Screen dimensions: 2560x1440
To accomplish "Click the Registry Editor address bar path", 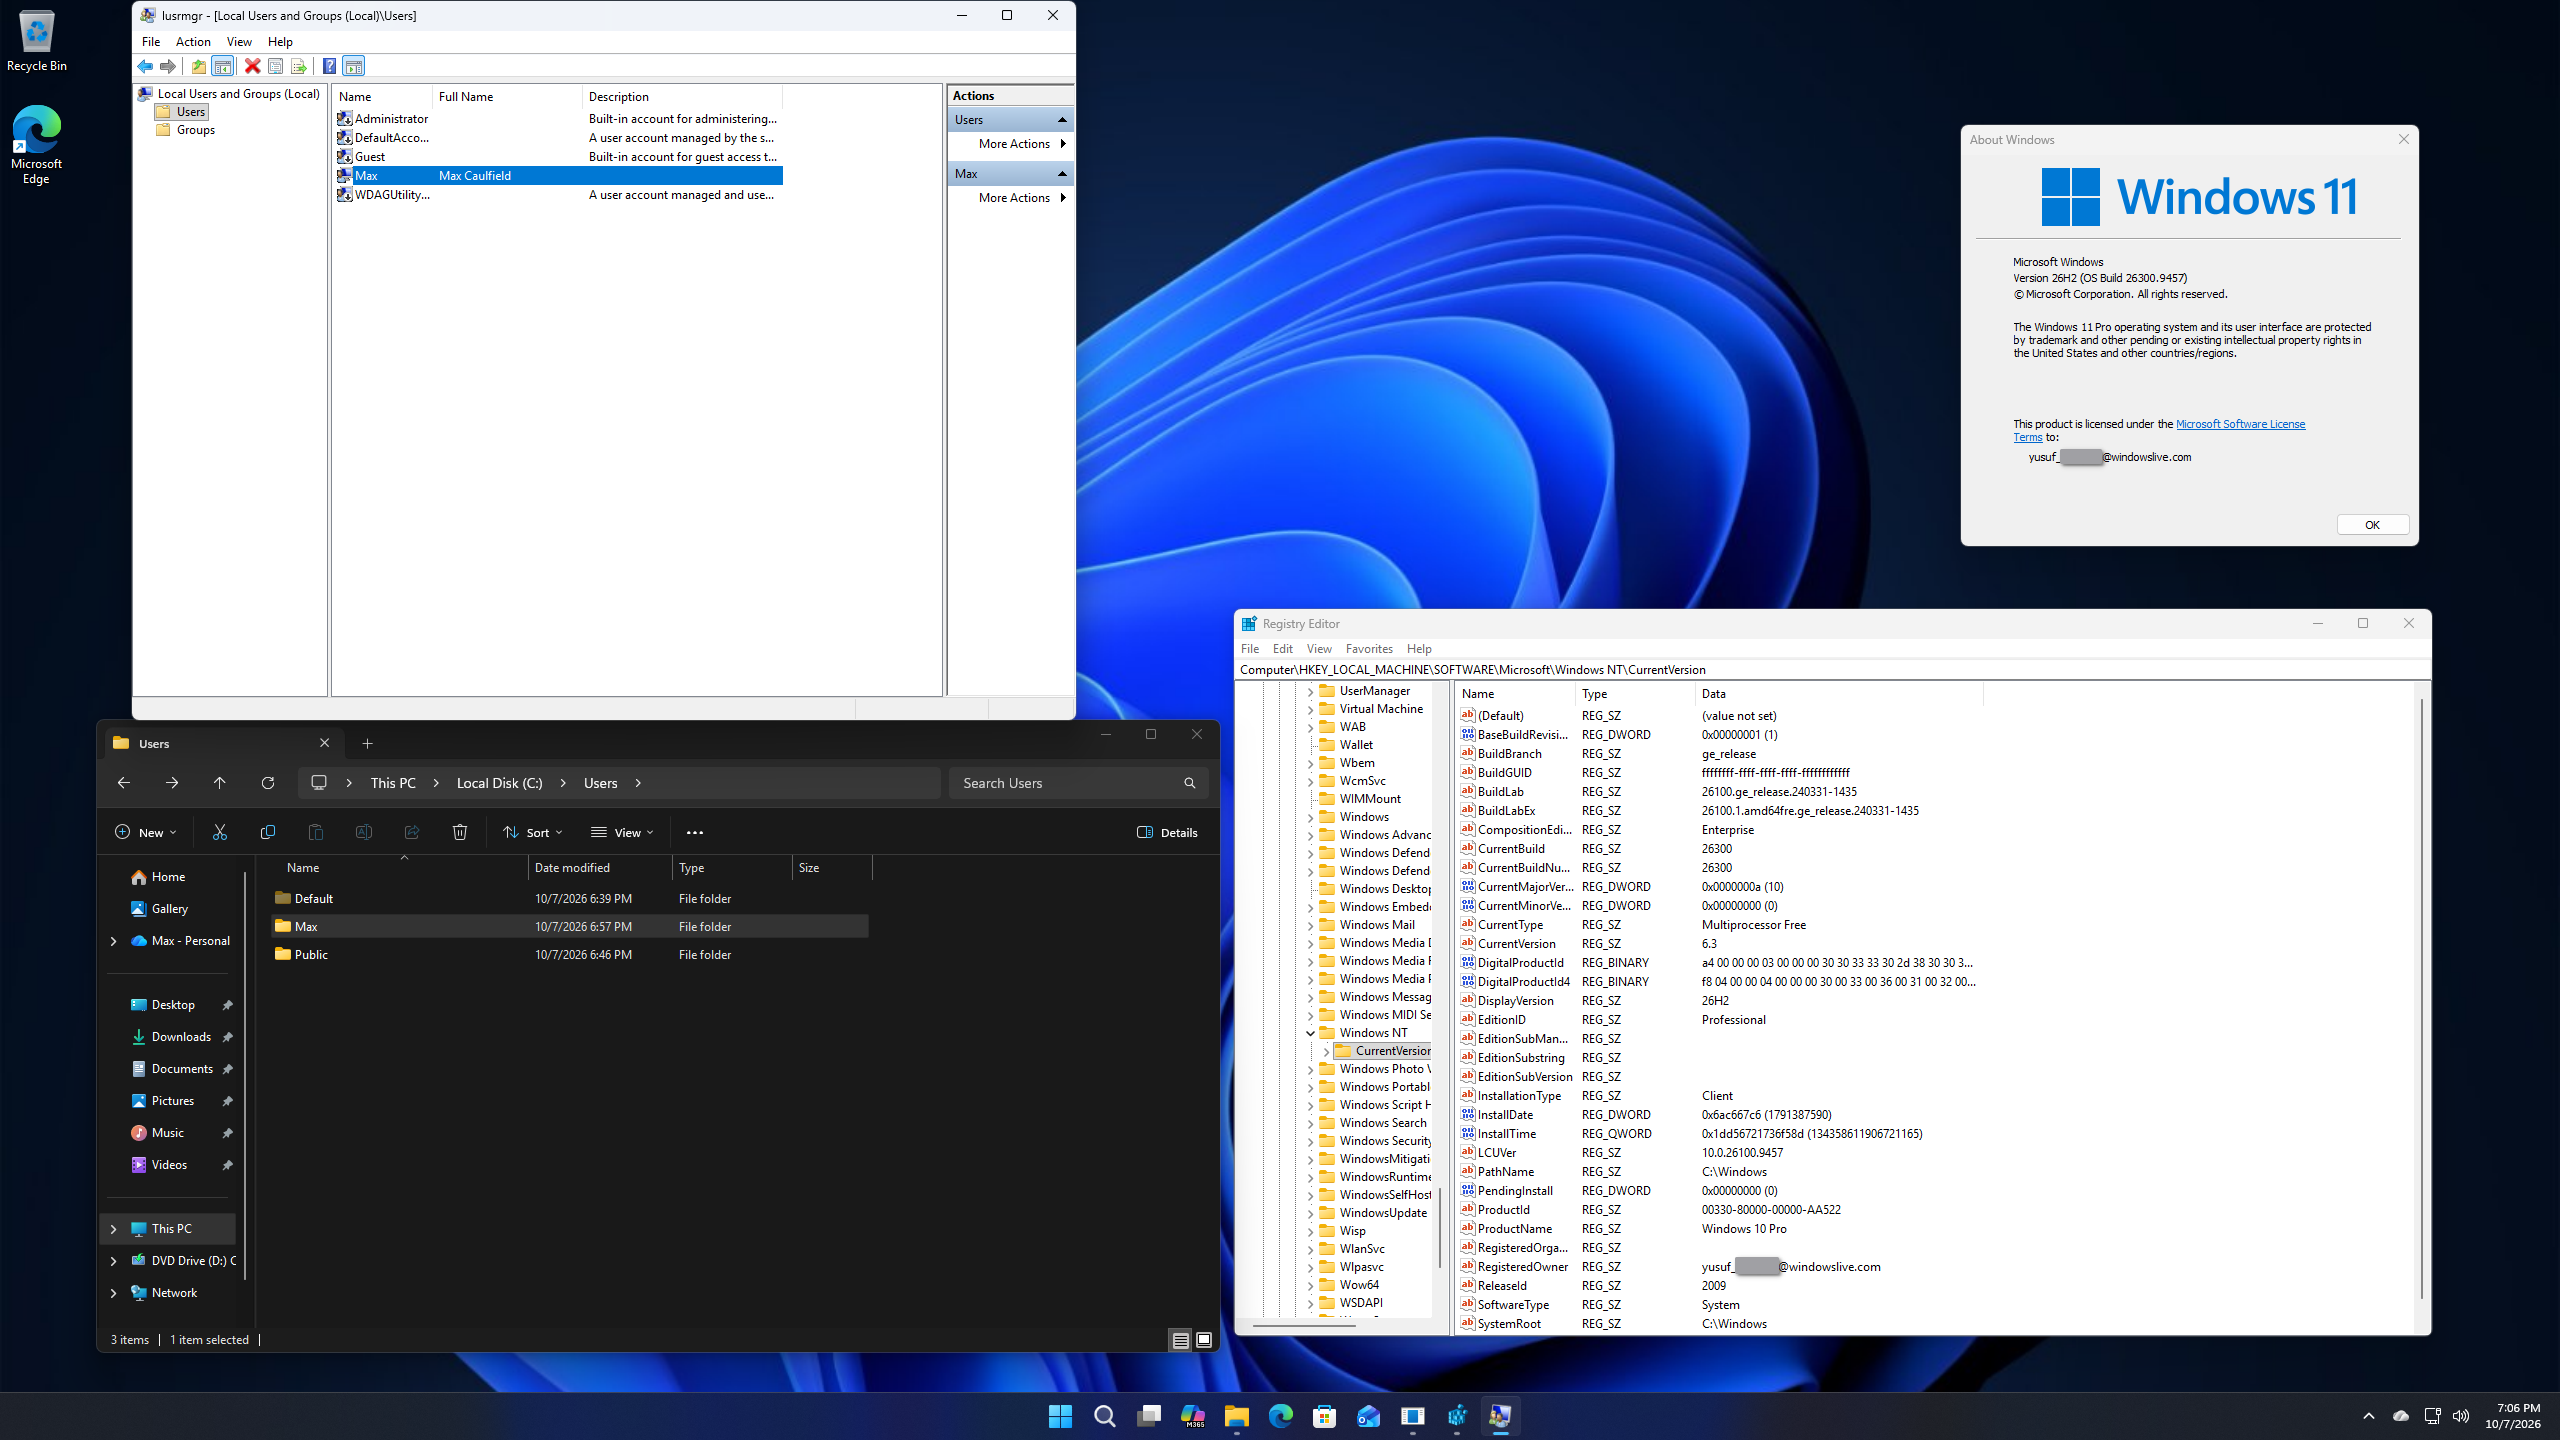I will 1830,670.
